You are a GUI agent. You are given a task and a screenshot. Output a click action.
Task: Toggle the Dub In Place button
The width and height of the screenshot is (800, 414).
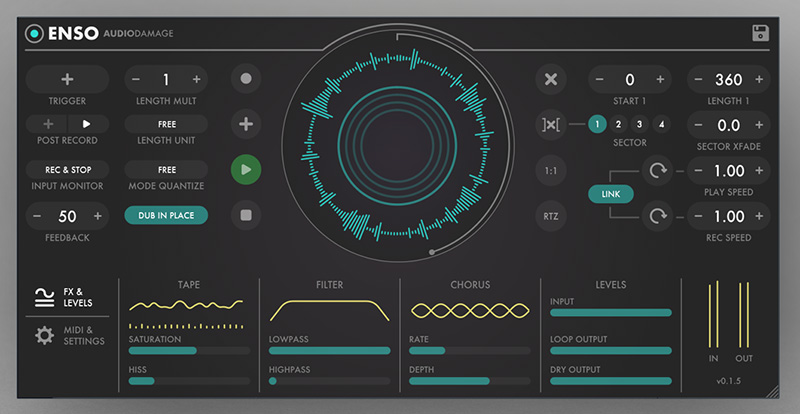coord(166,215)
